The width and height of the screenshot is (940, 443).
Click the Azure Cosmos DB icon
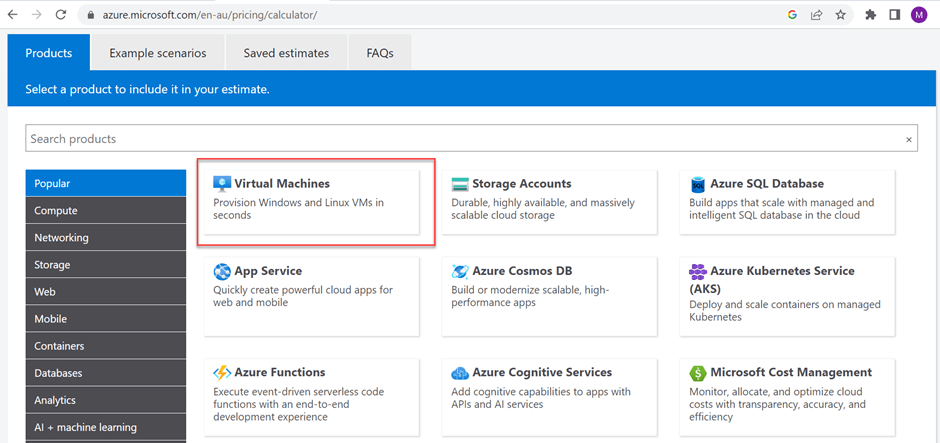pyautogui.click(x=460, y=271)
